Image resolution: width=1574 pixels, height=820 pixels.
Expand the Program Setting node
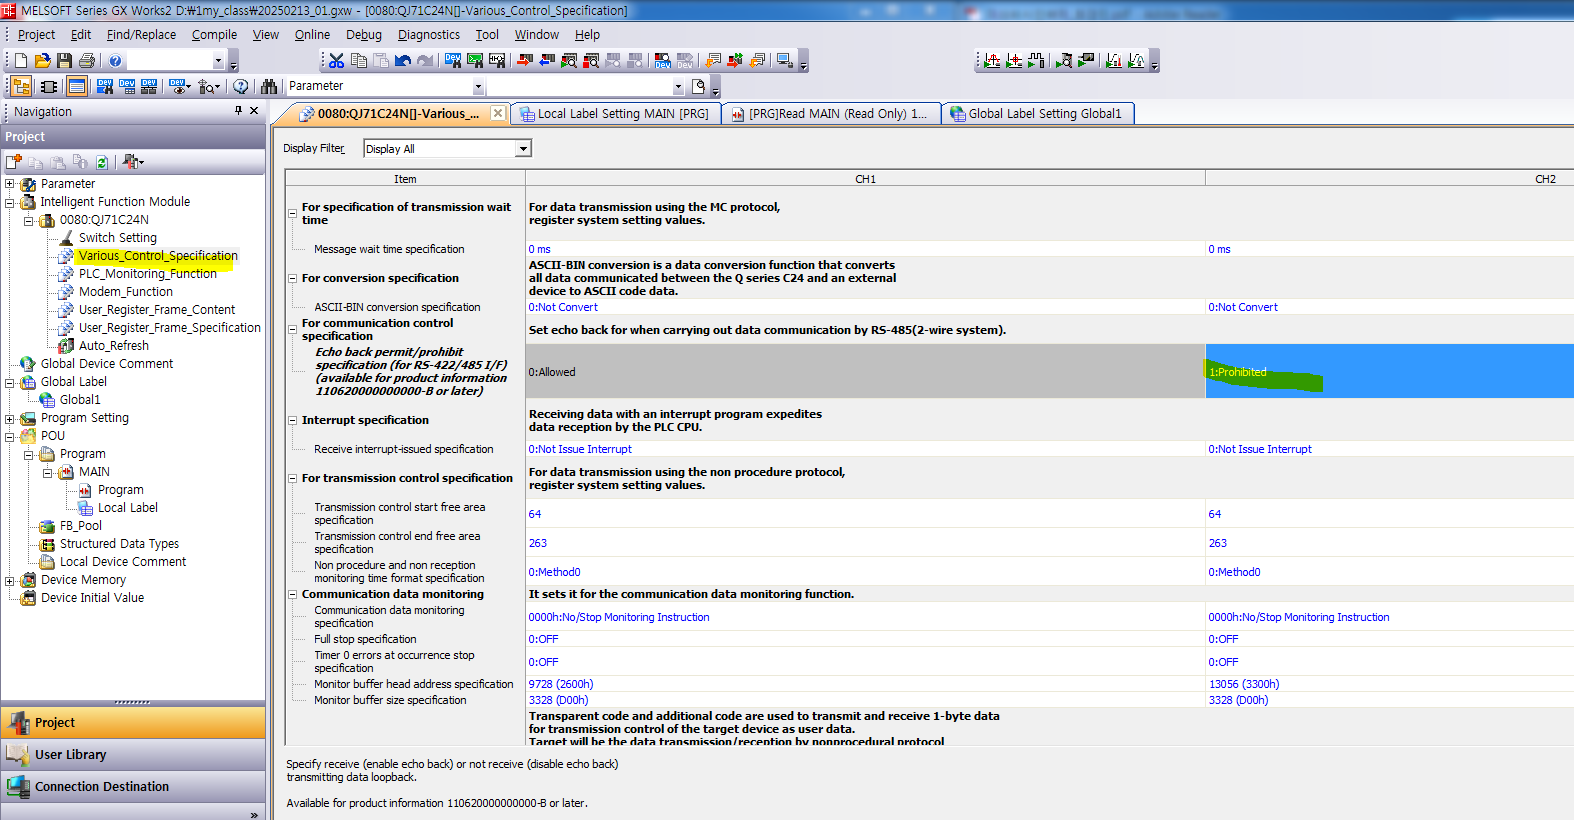[10, 418]
